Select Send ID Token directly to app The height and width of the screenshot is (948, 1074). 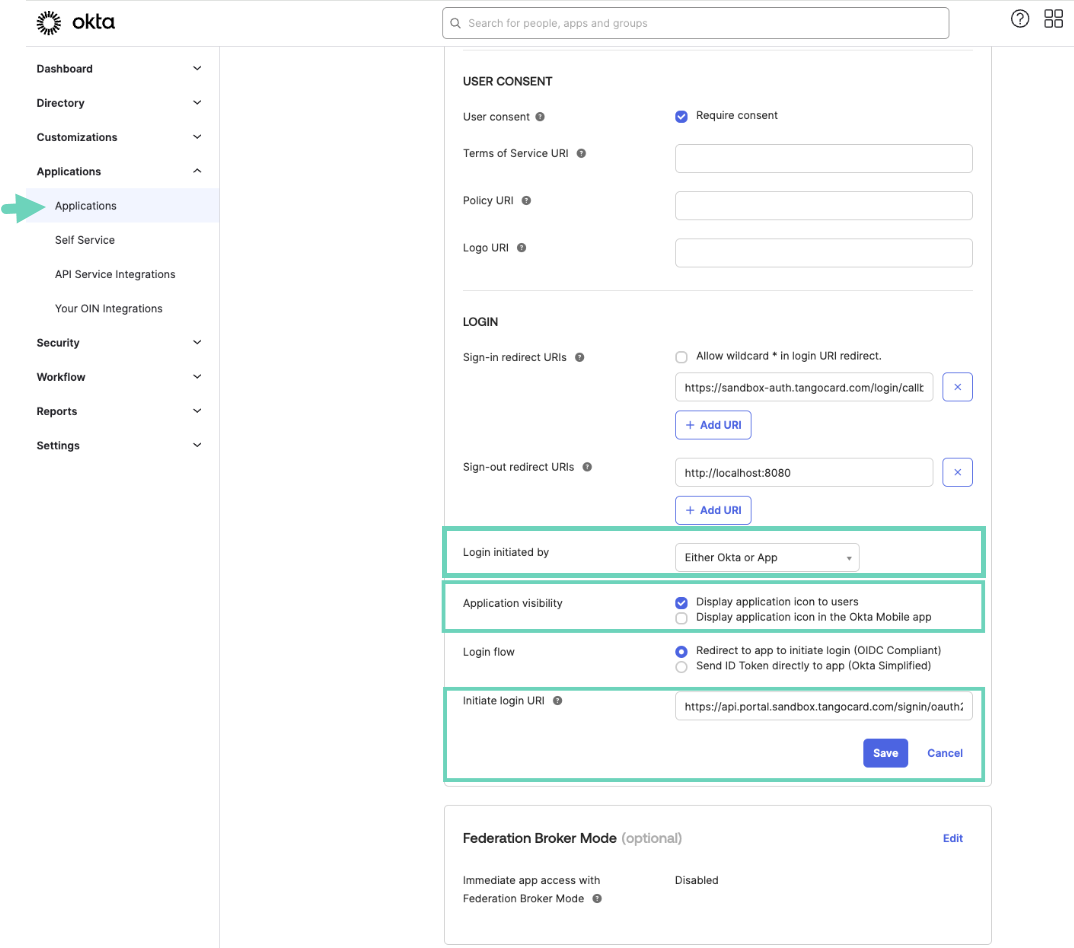click(681, 666)
